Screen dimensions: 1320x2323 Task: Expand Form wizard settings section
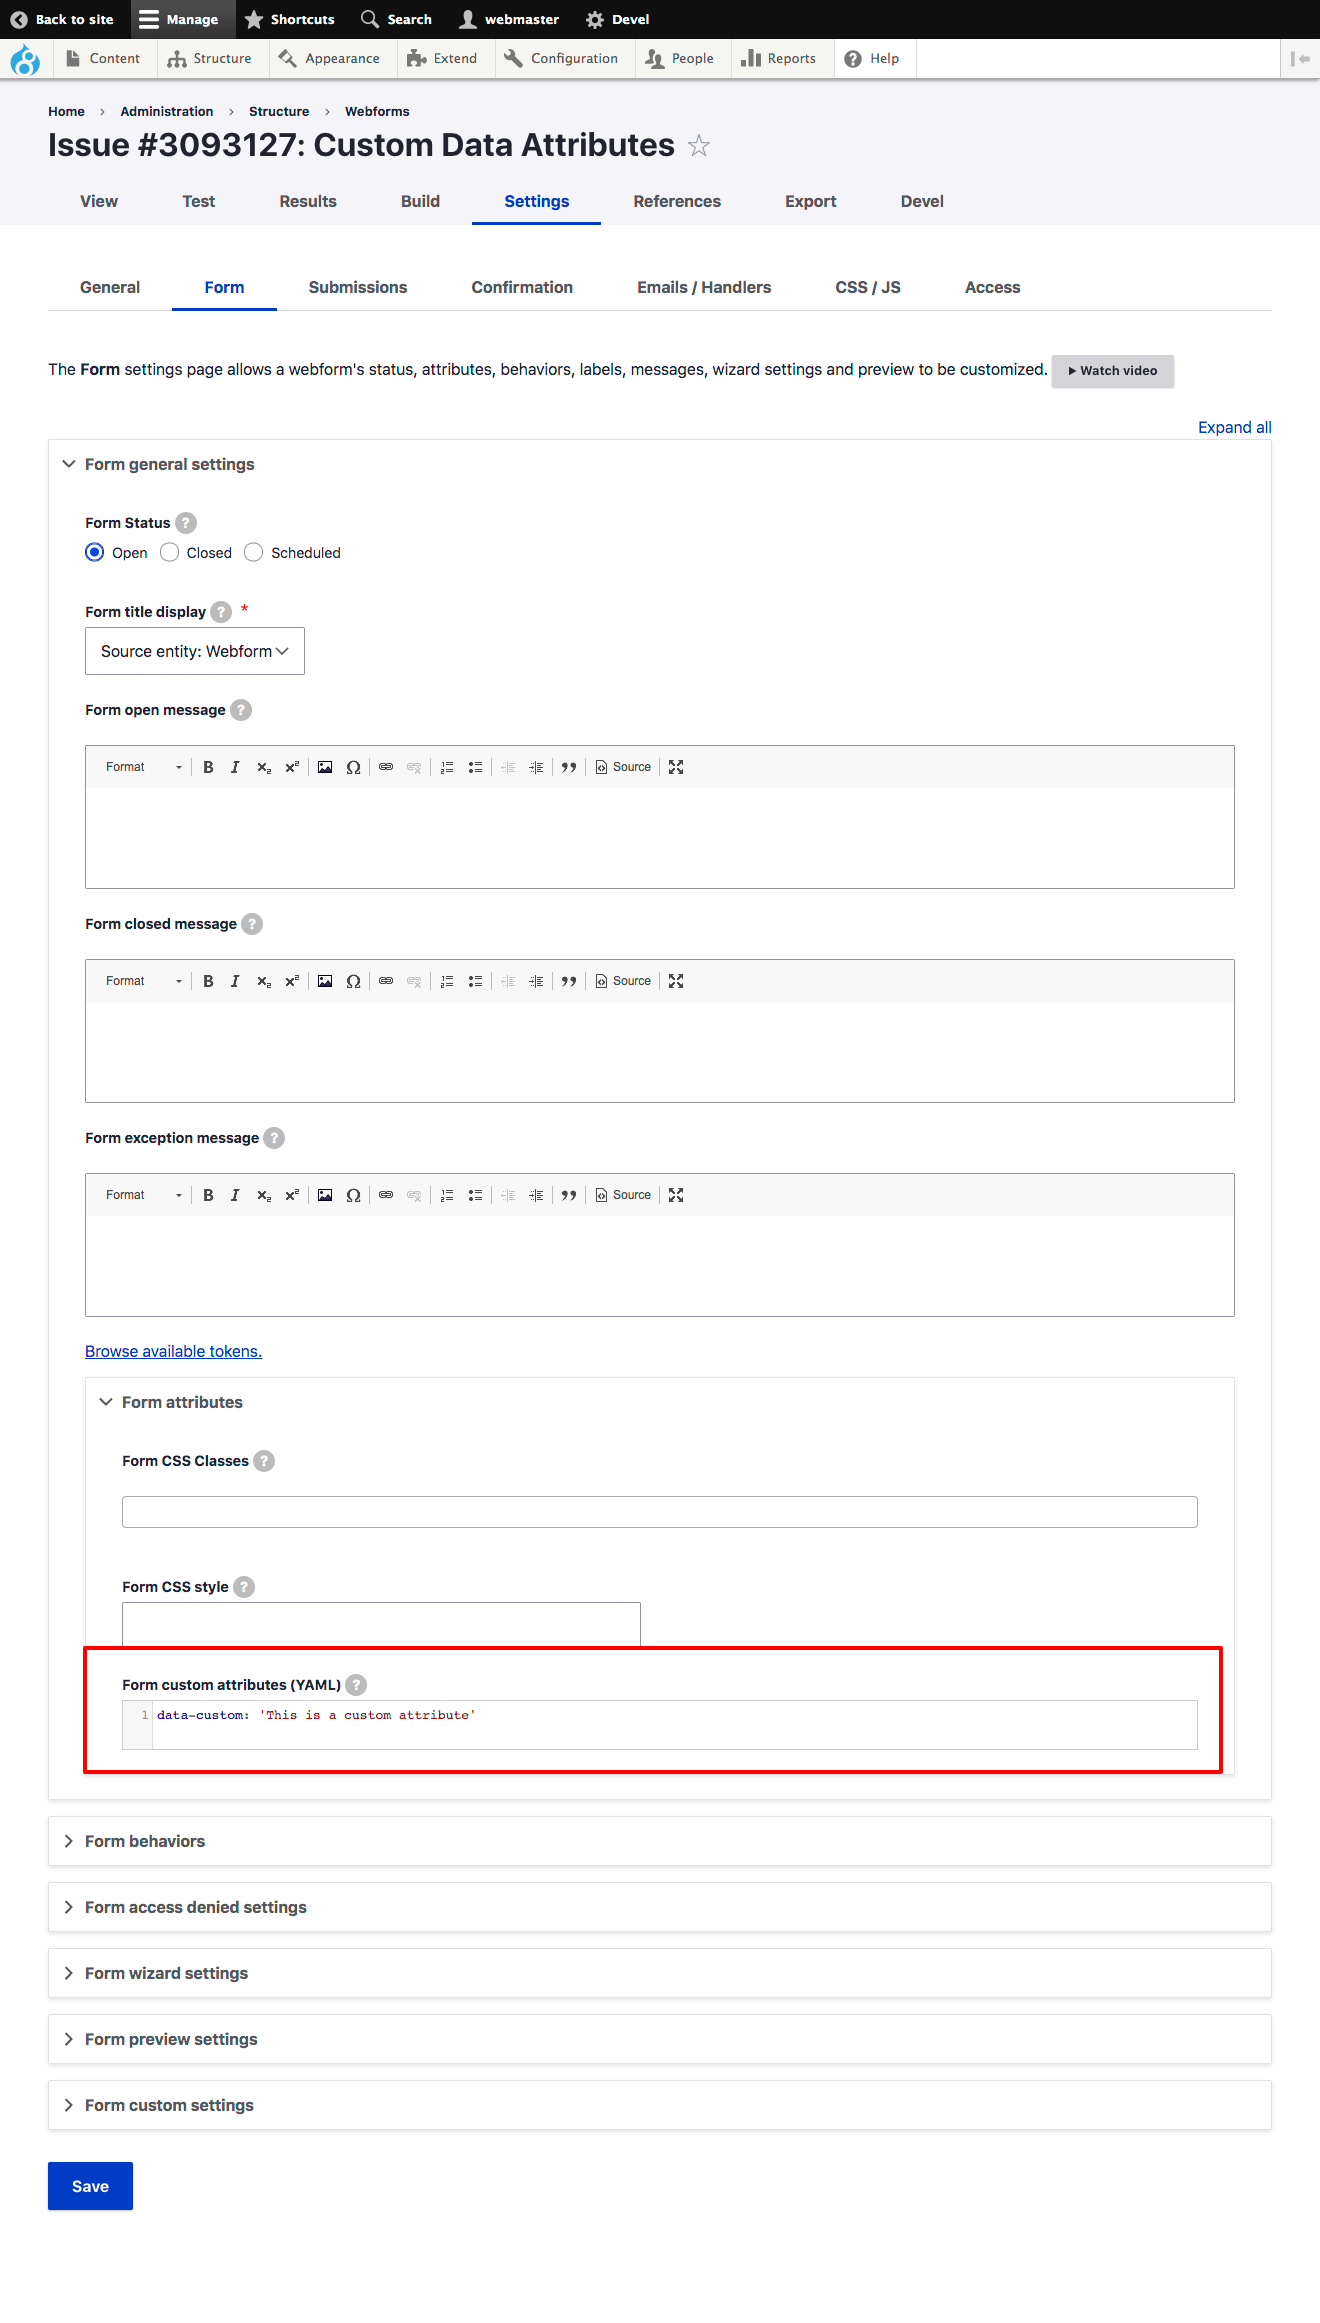click(x=166, y=1973)
